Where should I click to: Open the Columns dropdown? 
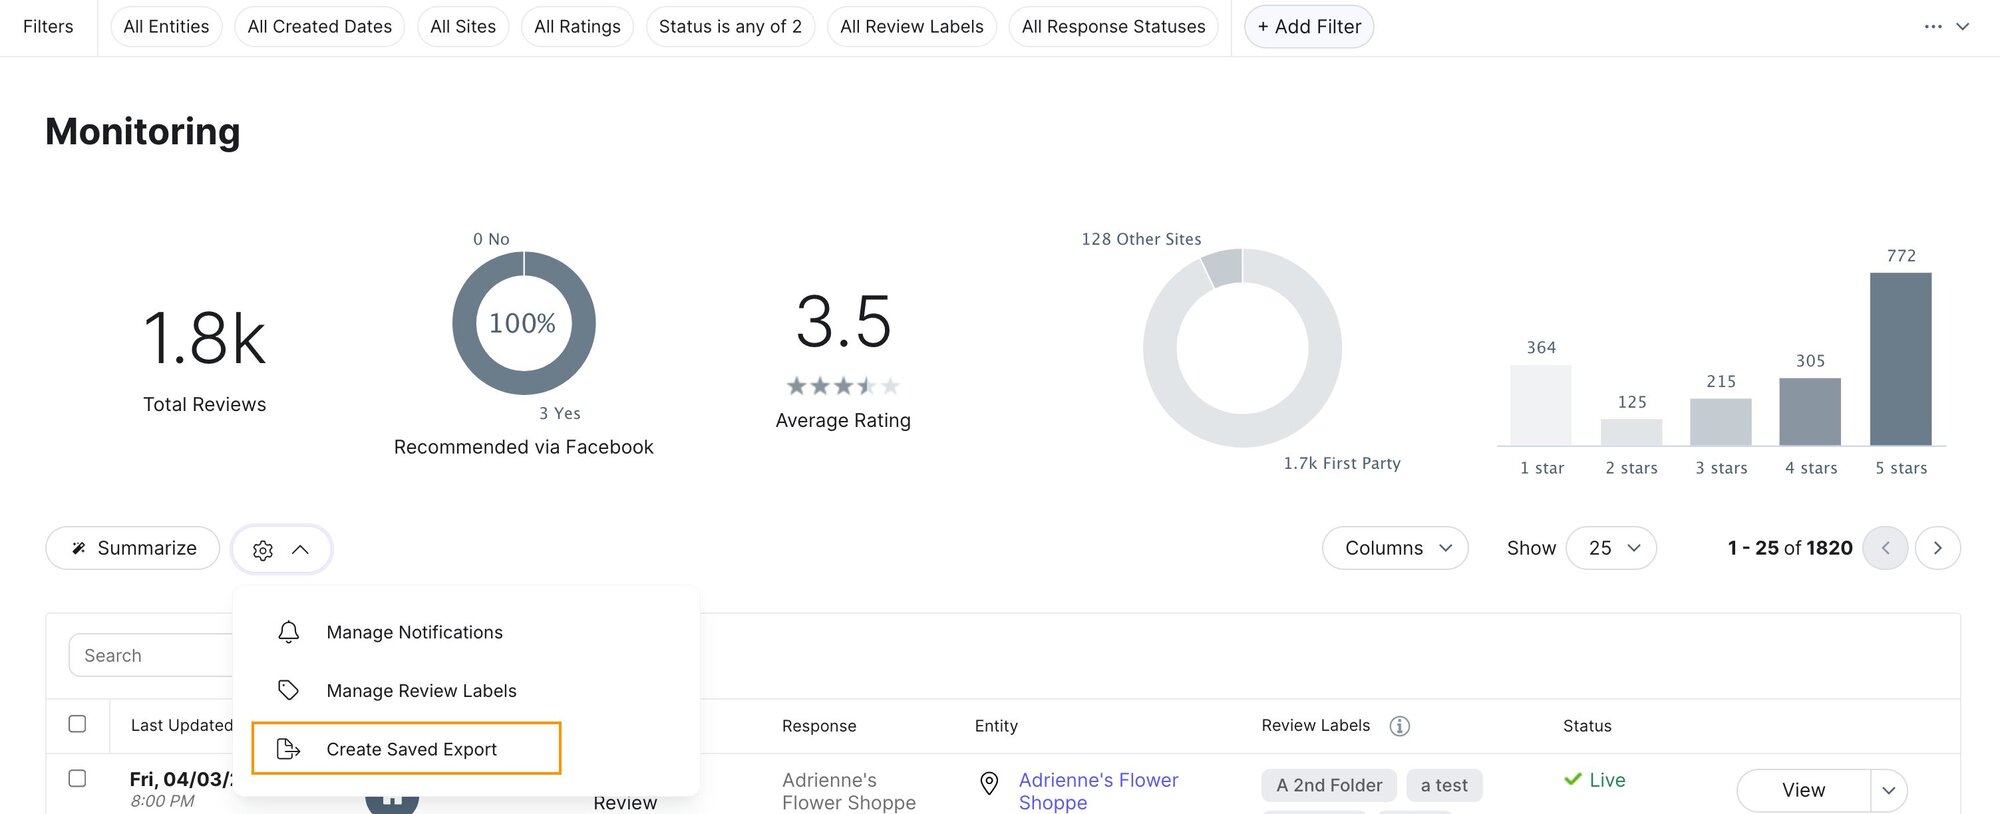coord(1395,548)
